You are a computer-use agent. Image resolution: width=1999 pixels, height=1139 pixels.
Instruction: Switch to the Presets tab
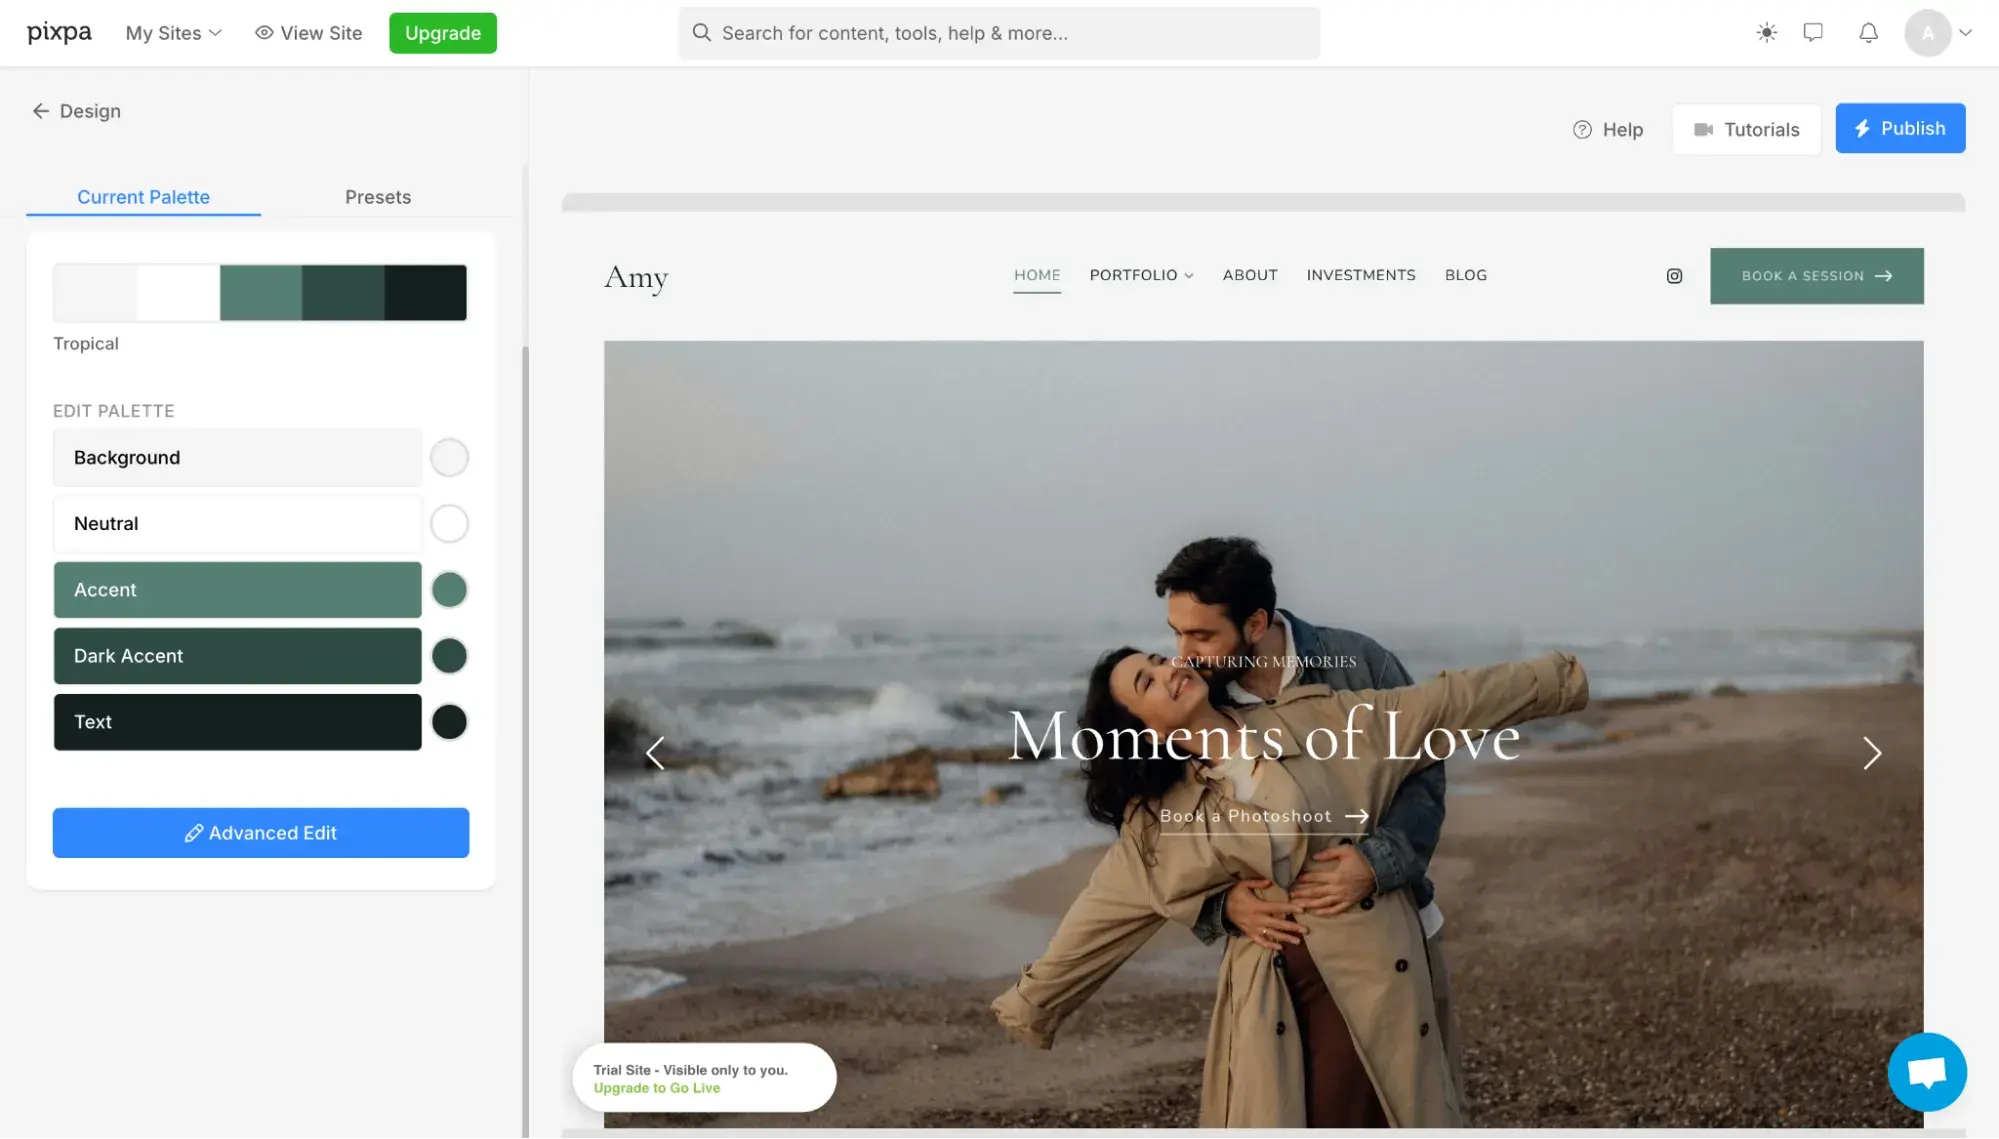(x=378, y=197)
